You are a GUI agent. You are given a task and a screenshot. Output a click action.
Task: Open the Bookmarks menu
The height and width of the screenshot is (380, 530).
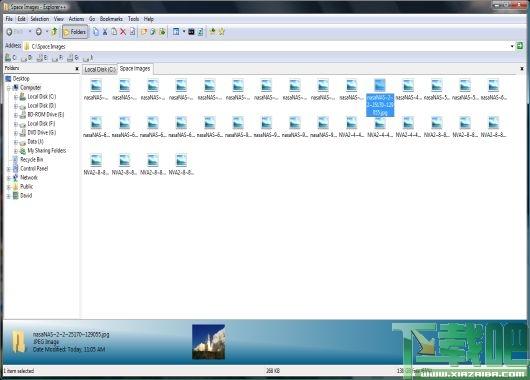point(111,19)
